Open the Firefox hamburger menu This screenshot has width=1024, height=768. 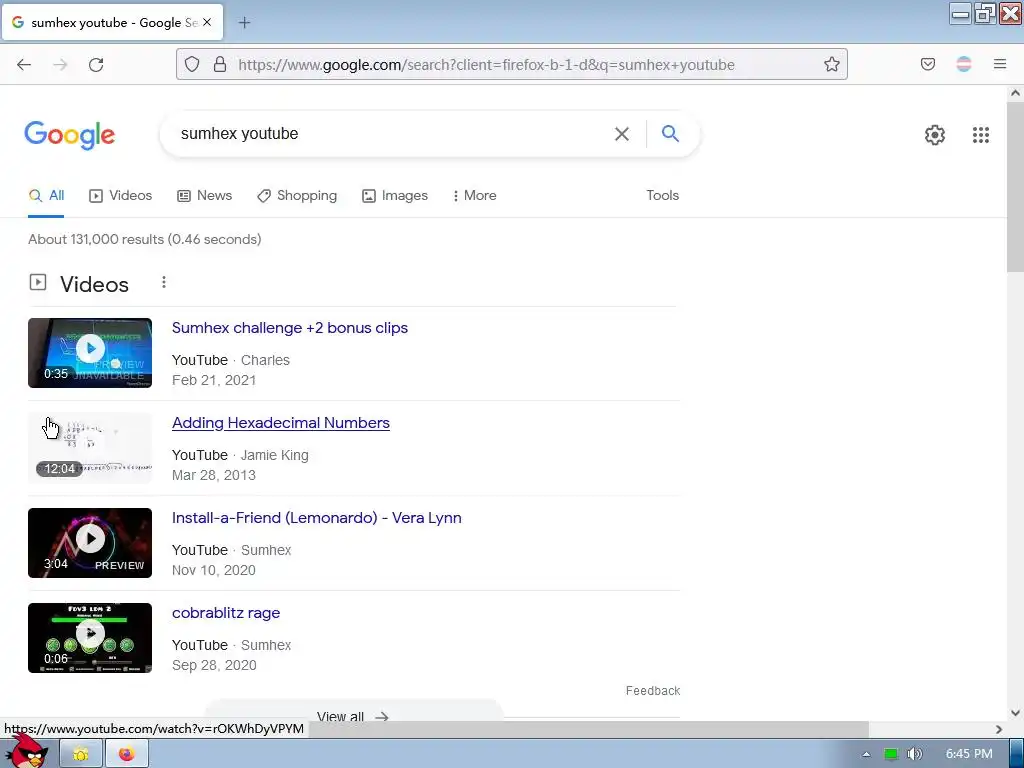1000,64
